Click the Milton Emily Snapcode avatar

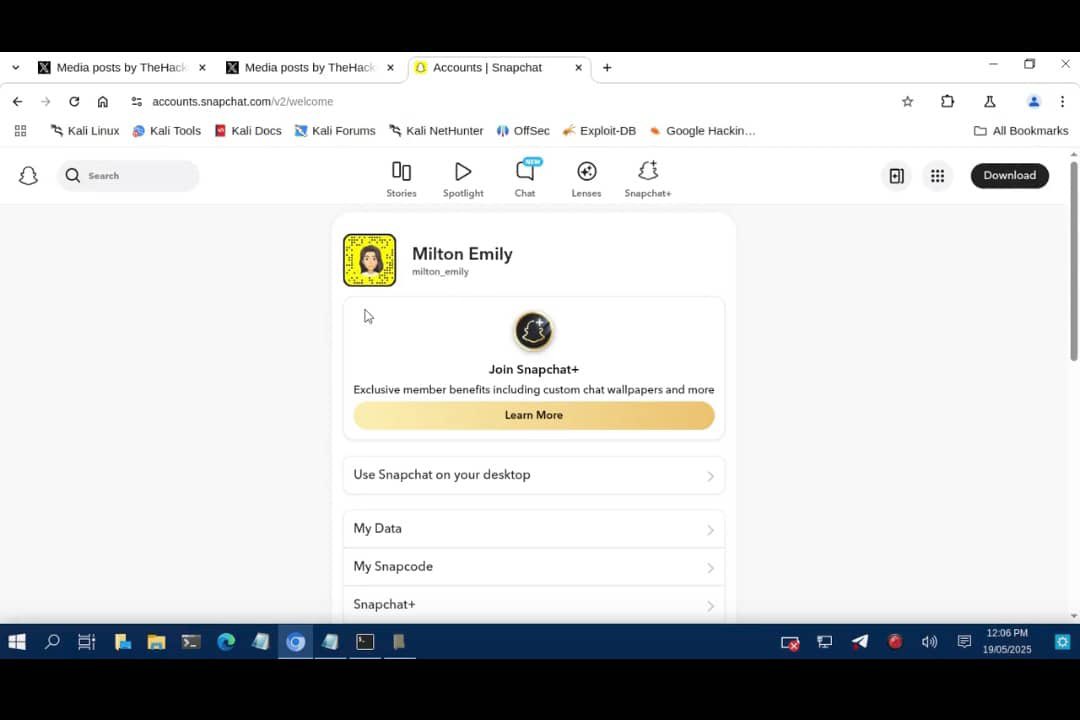point(370,260)
